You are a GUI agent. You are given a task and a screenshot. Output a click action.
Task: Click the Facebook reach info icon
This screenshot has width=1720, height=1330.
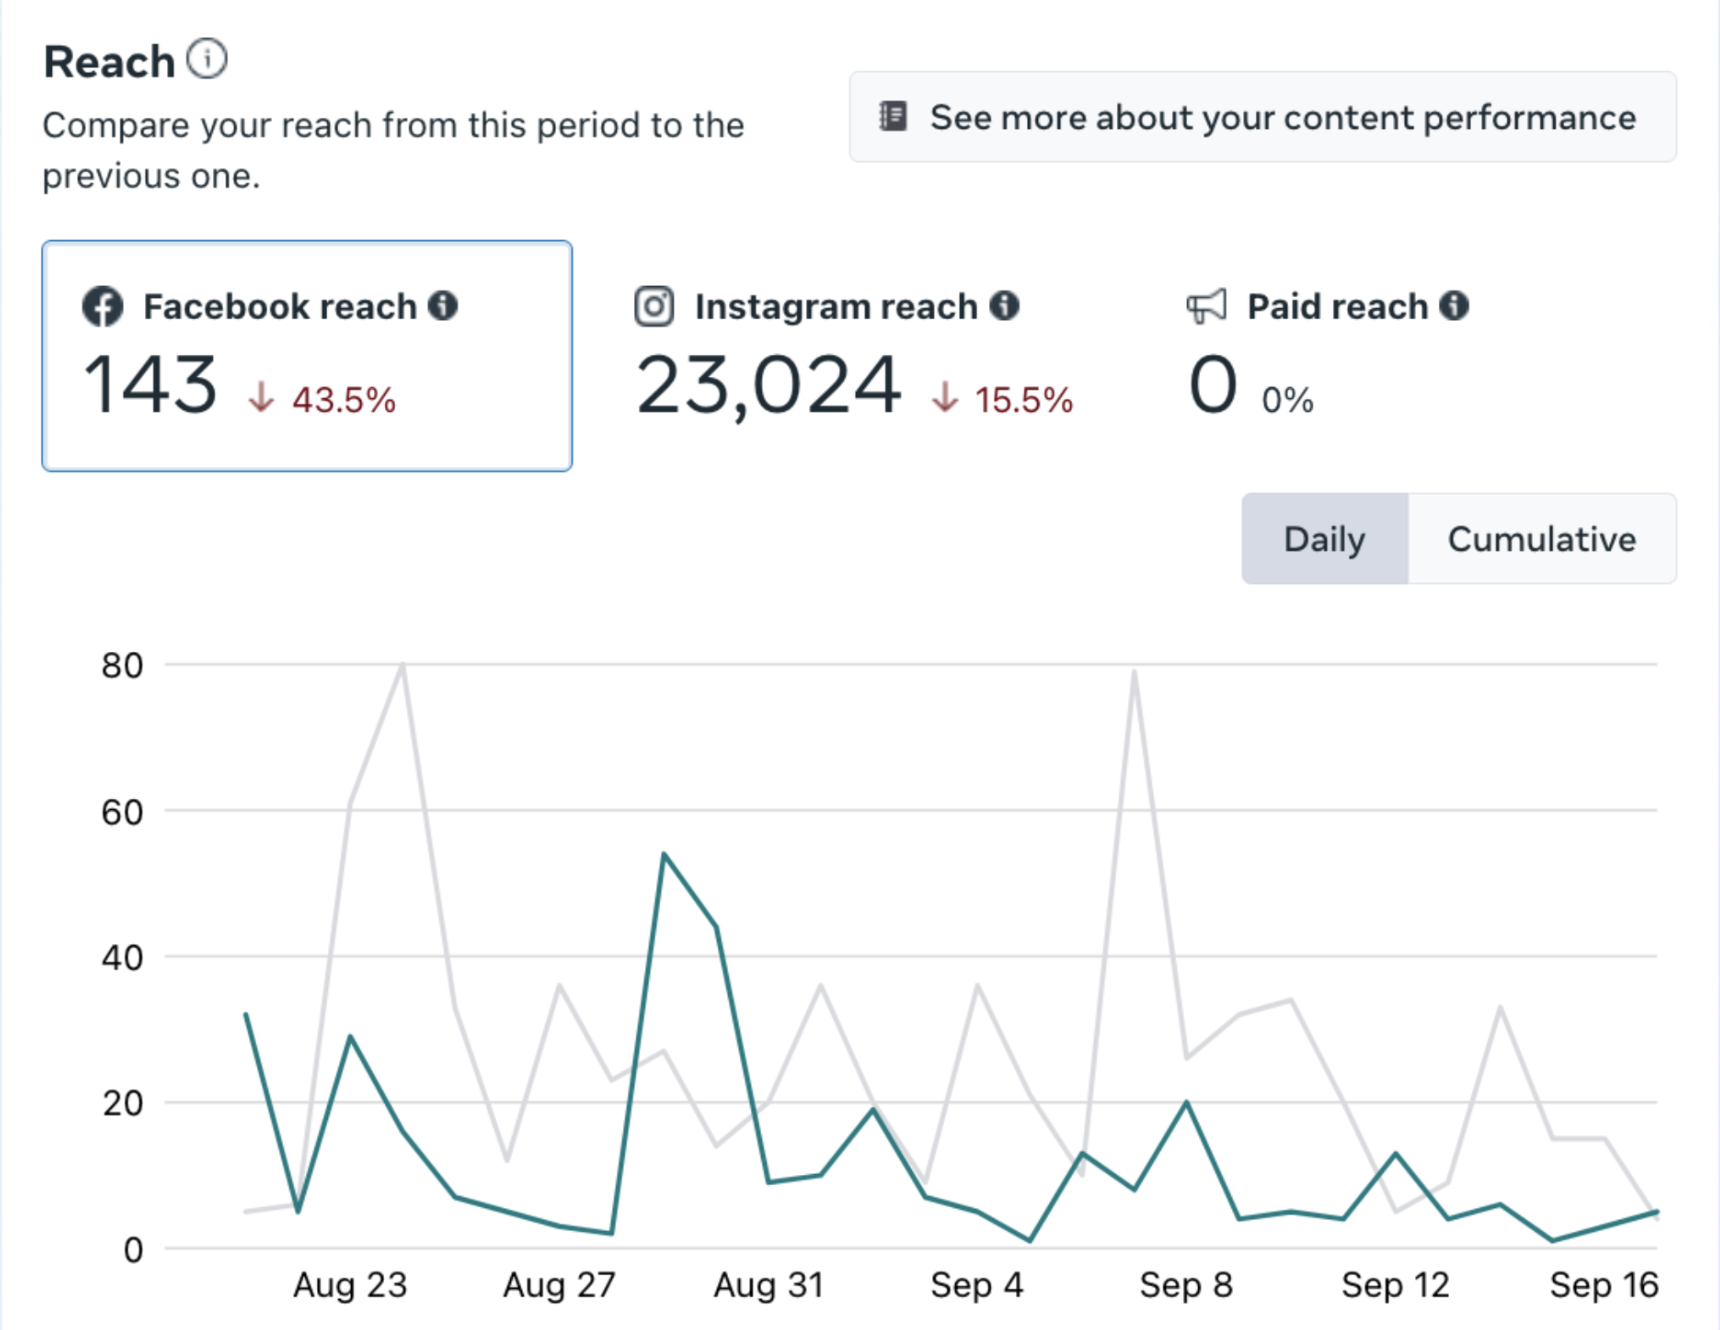coord(445,306)
